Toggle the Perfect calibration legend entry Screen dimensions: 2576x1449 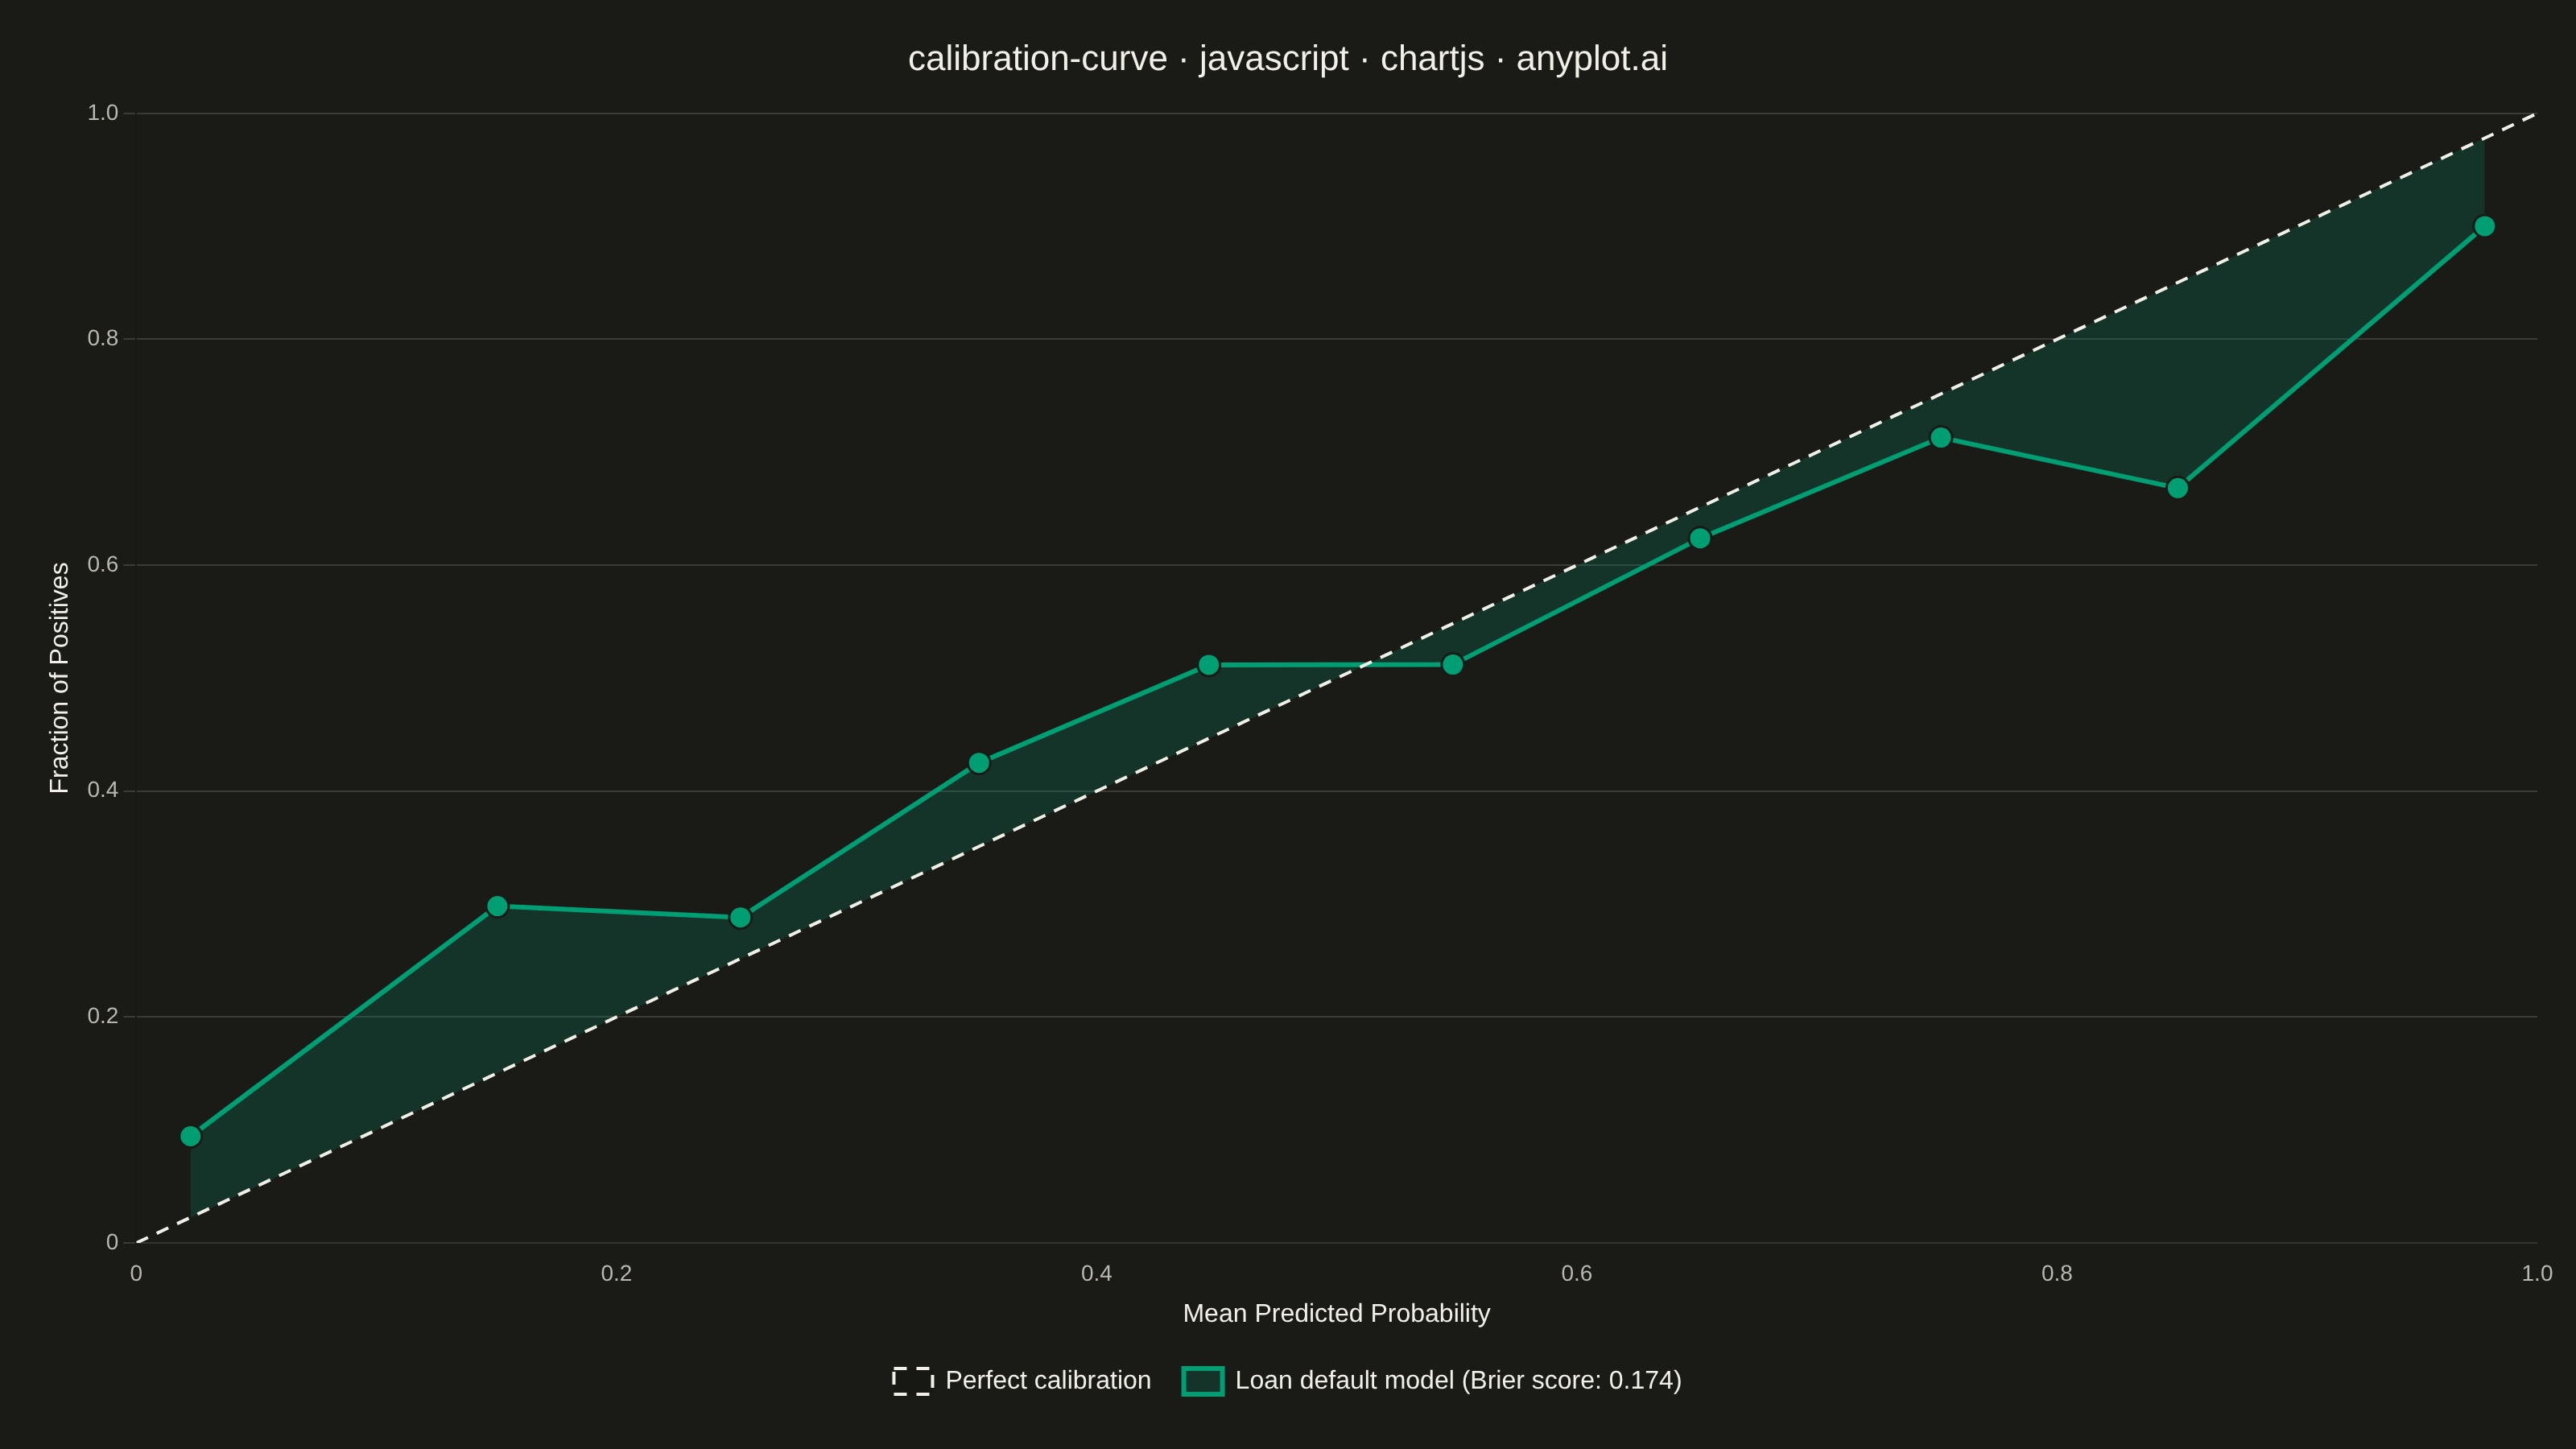[1021, 1380]
